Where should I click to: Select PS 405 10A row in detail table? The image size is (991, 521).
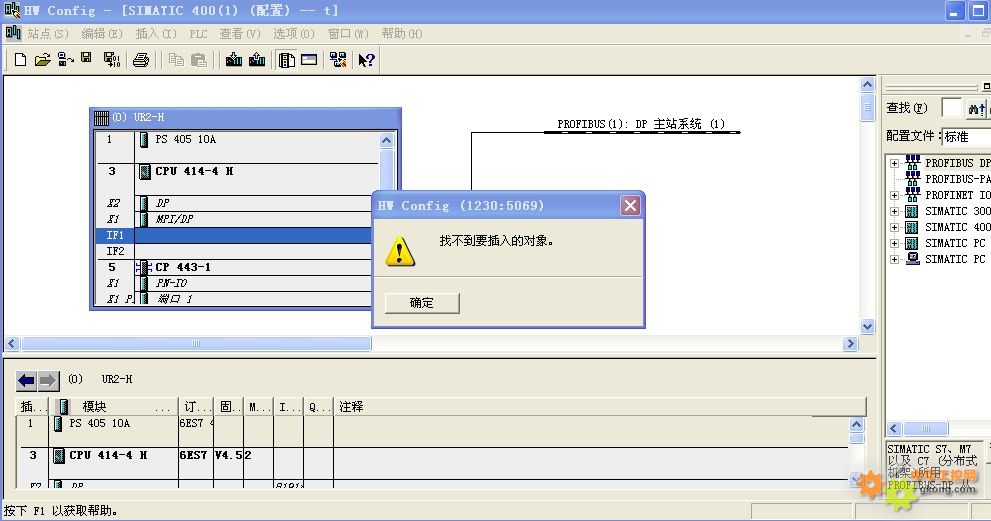pyautogui.click(x=433, y=431)
